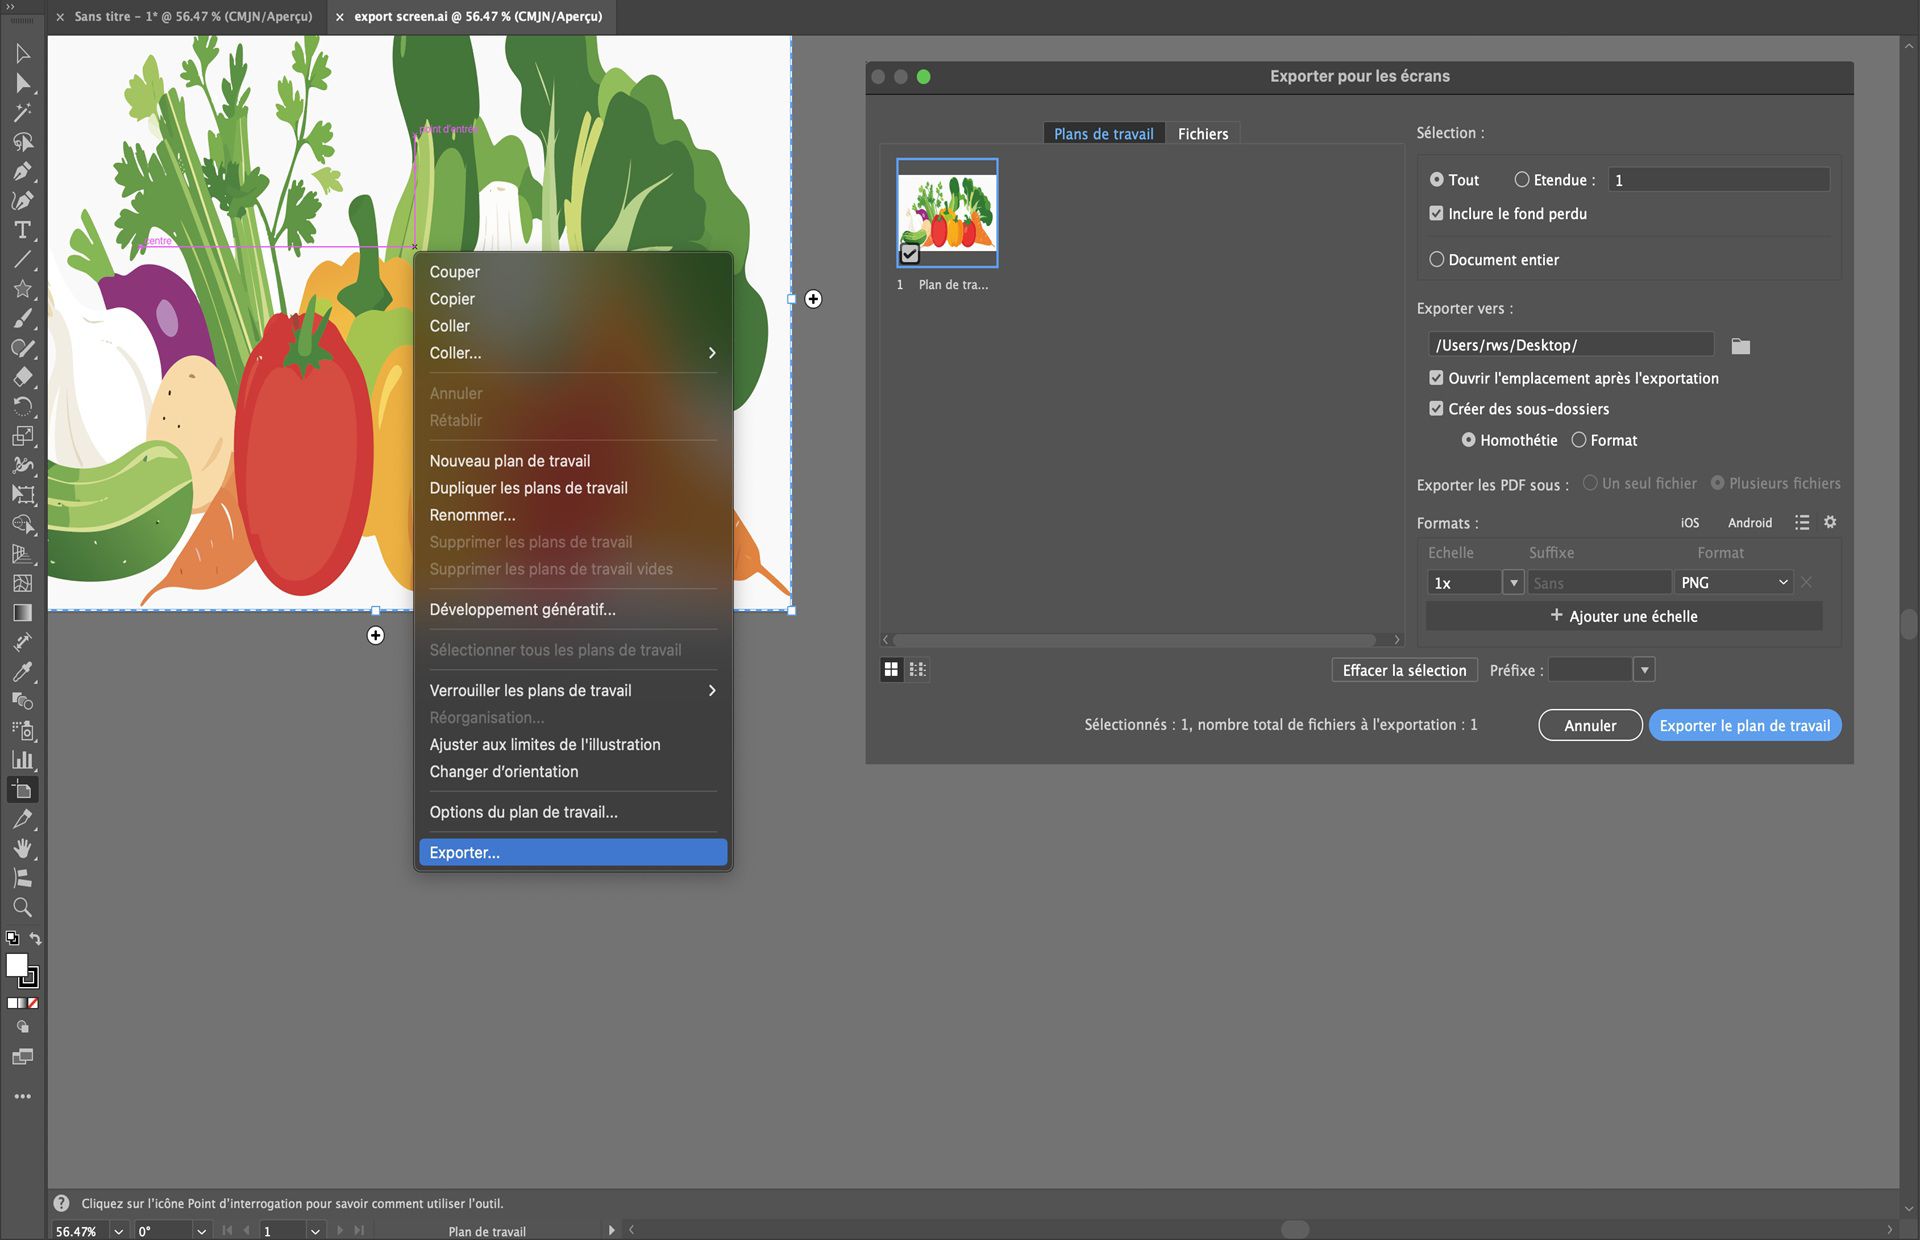Open the Préfixe dropdown
Viewport: 1920px width, 1240px height.
click(x=1644, y=669)
